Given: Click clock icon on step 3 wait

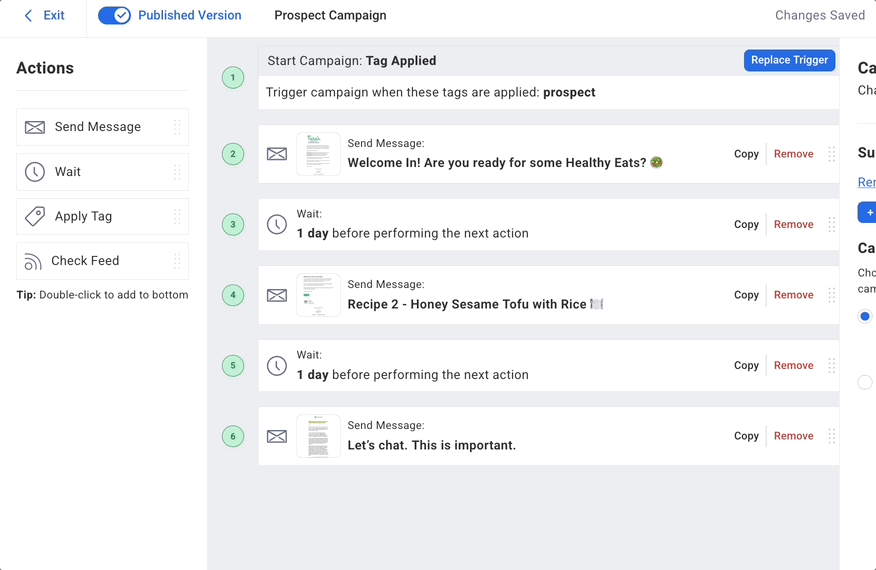Looking at the screenshot, I should coord(277,225).
